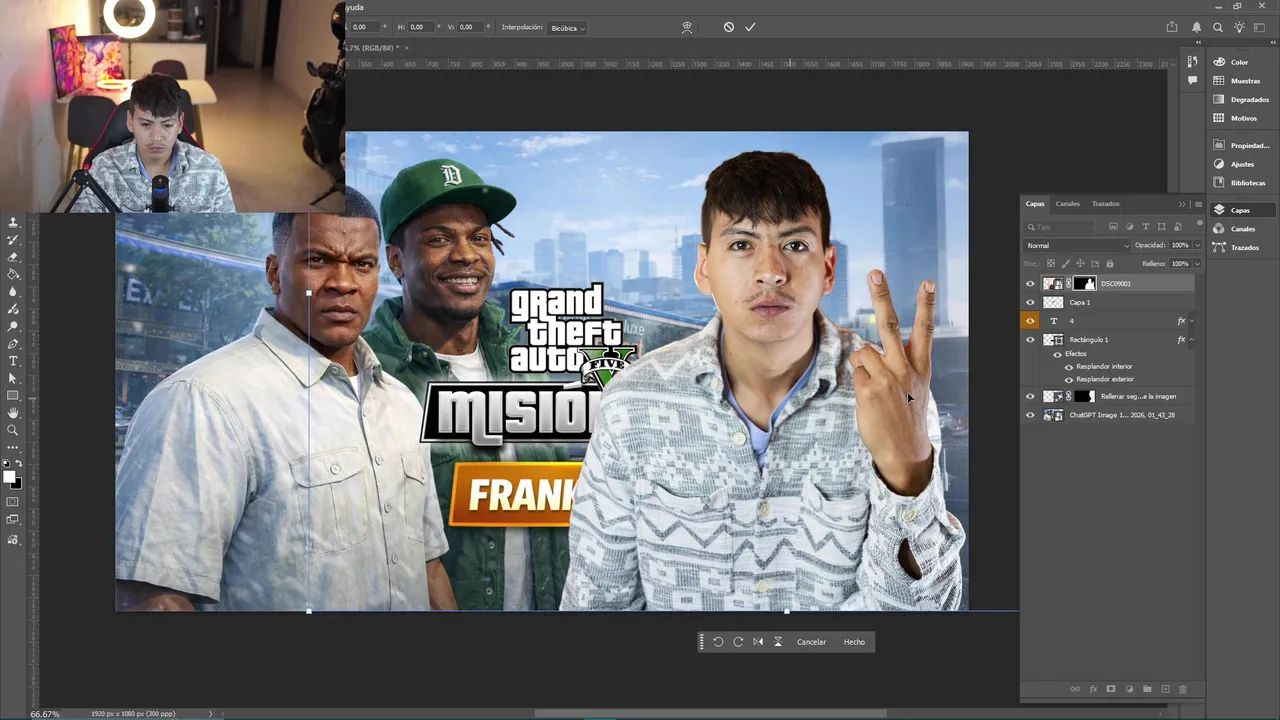This screenshot has height=720, width=1280.
Task: Expand effects on text layer 4
Action: point(1192,321)
